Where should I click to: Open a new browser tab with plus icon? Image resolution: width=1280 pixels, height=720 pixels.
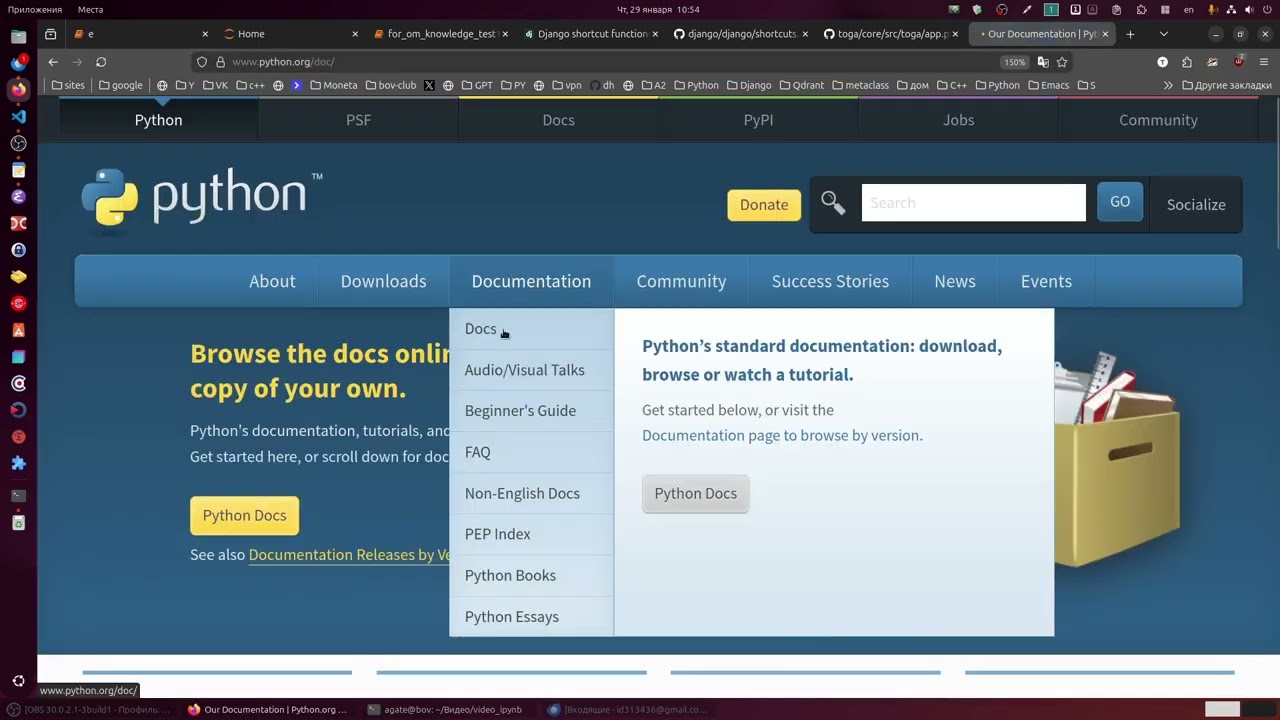1130,34
